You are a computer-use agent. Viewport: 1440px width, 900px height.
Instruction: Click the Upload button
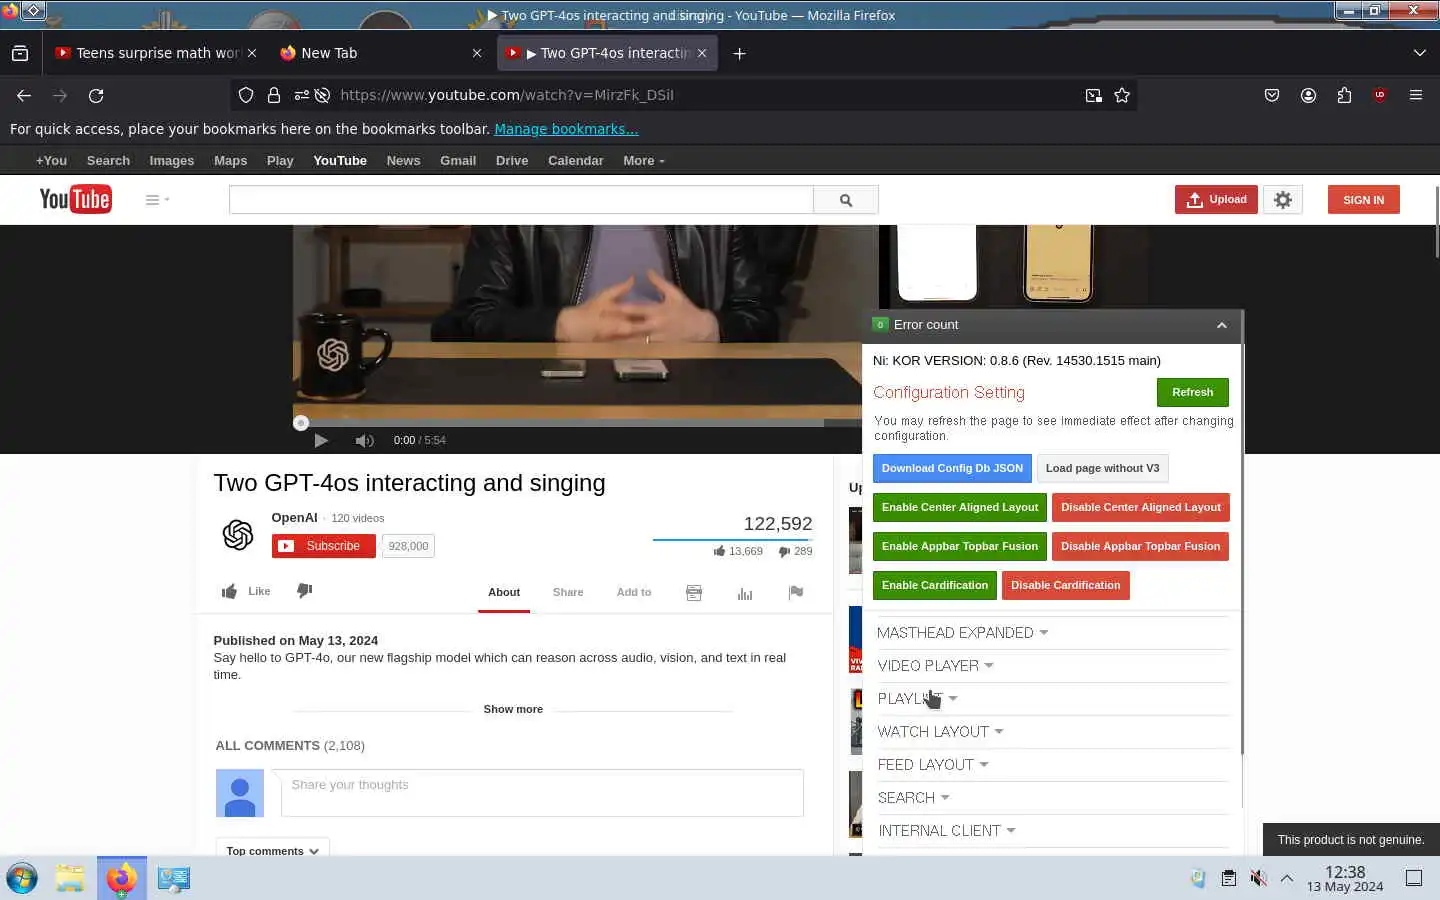point(1216,200)
